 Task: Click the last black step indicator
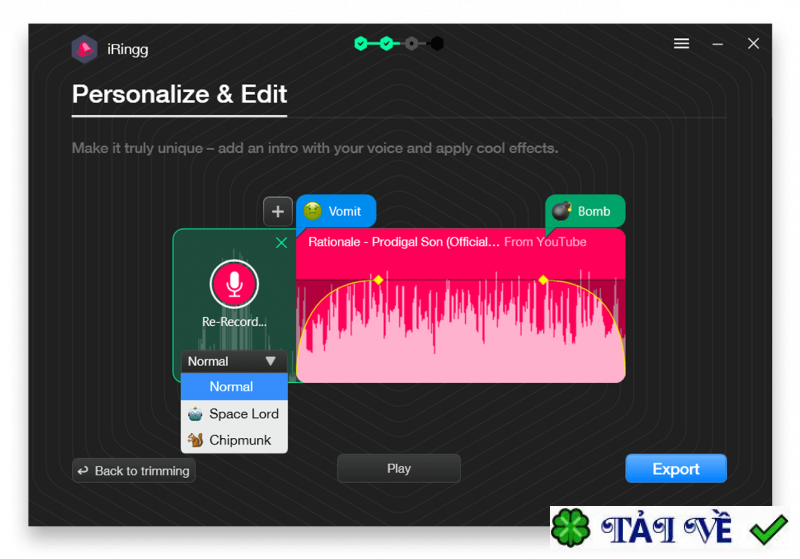pyautogui.click(x=437, y=44)
